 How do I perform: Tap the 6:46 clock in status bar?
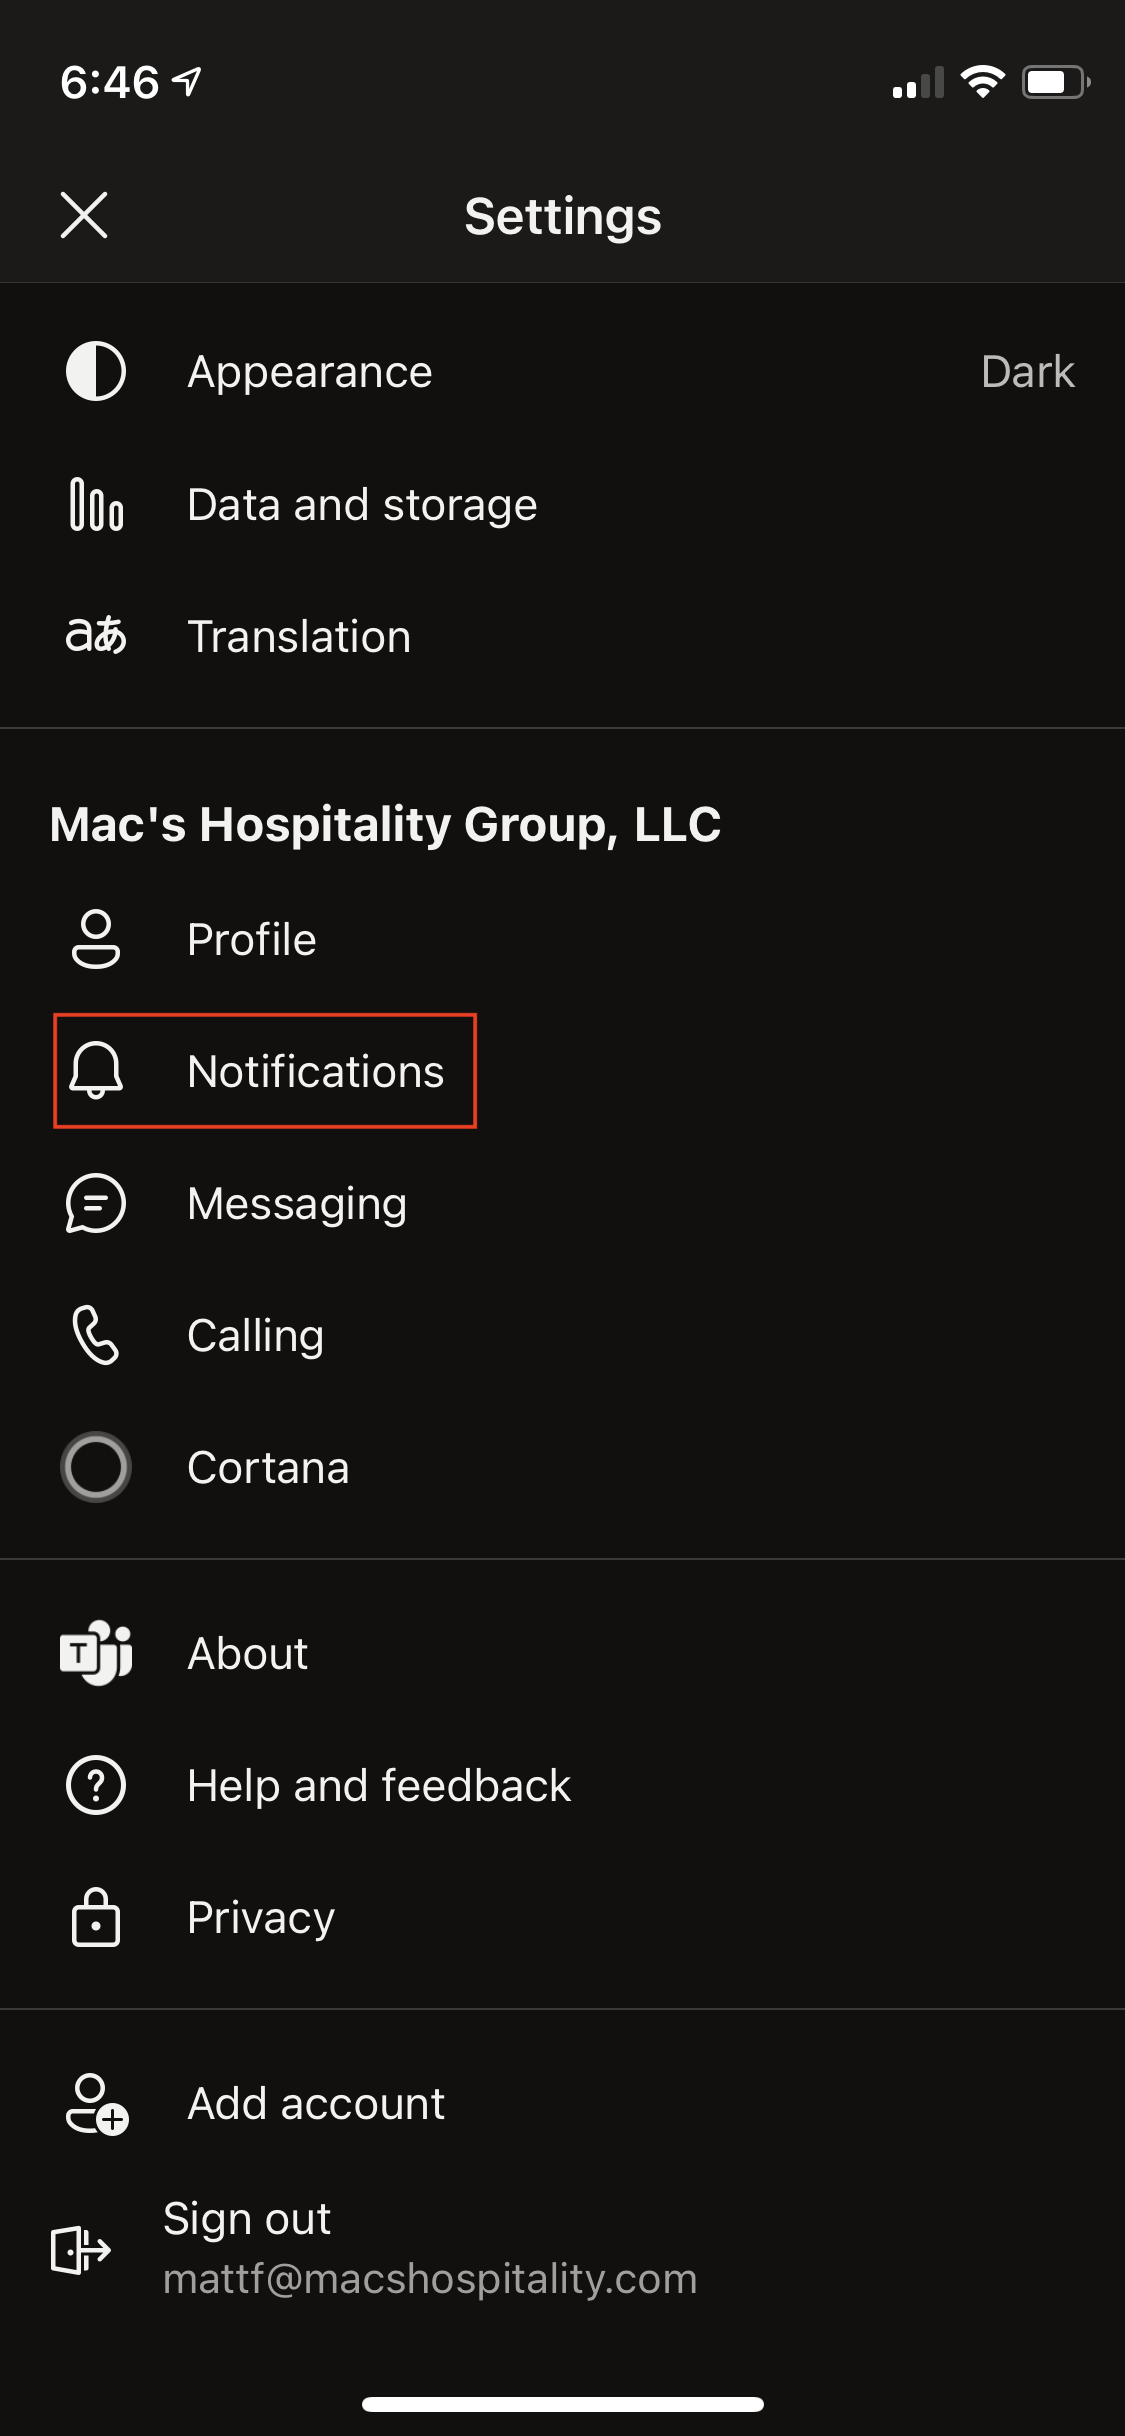tap(109, 82)
